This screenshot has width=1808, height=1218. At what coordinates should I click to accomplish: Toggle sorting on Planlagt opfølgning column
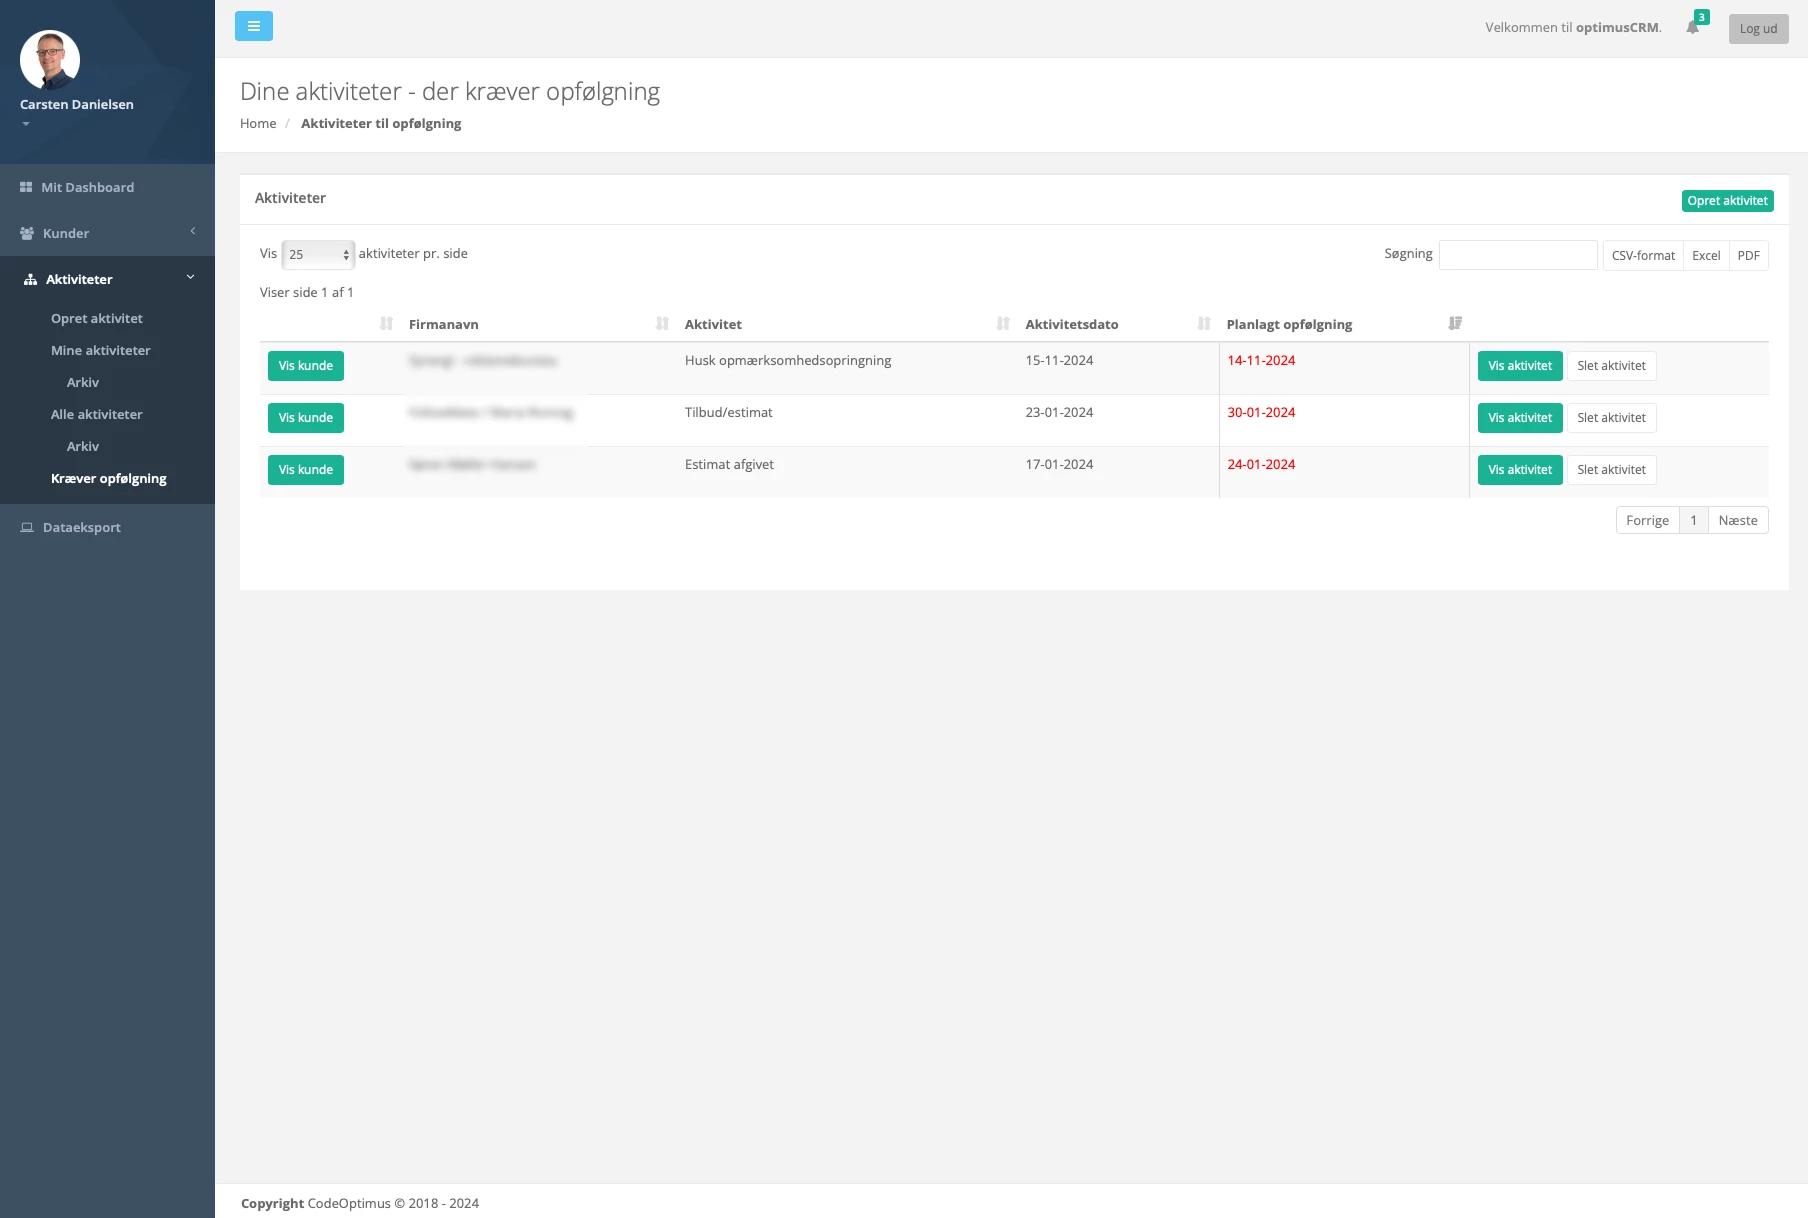(x=1288, y=324)
